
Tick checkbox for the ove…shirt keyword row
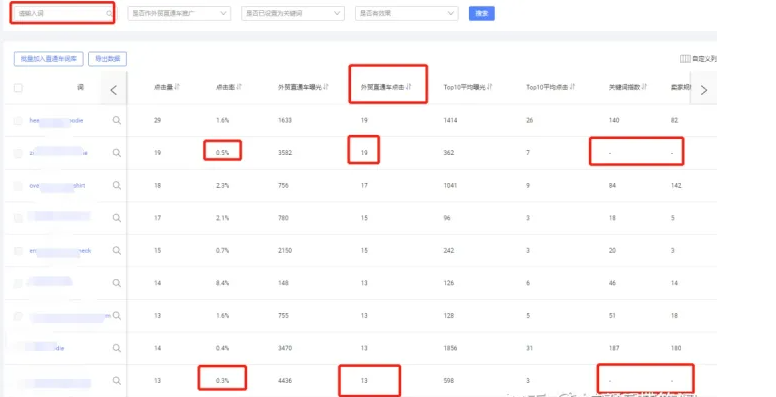pos(18,186)
